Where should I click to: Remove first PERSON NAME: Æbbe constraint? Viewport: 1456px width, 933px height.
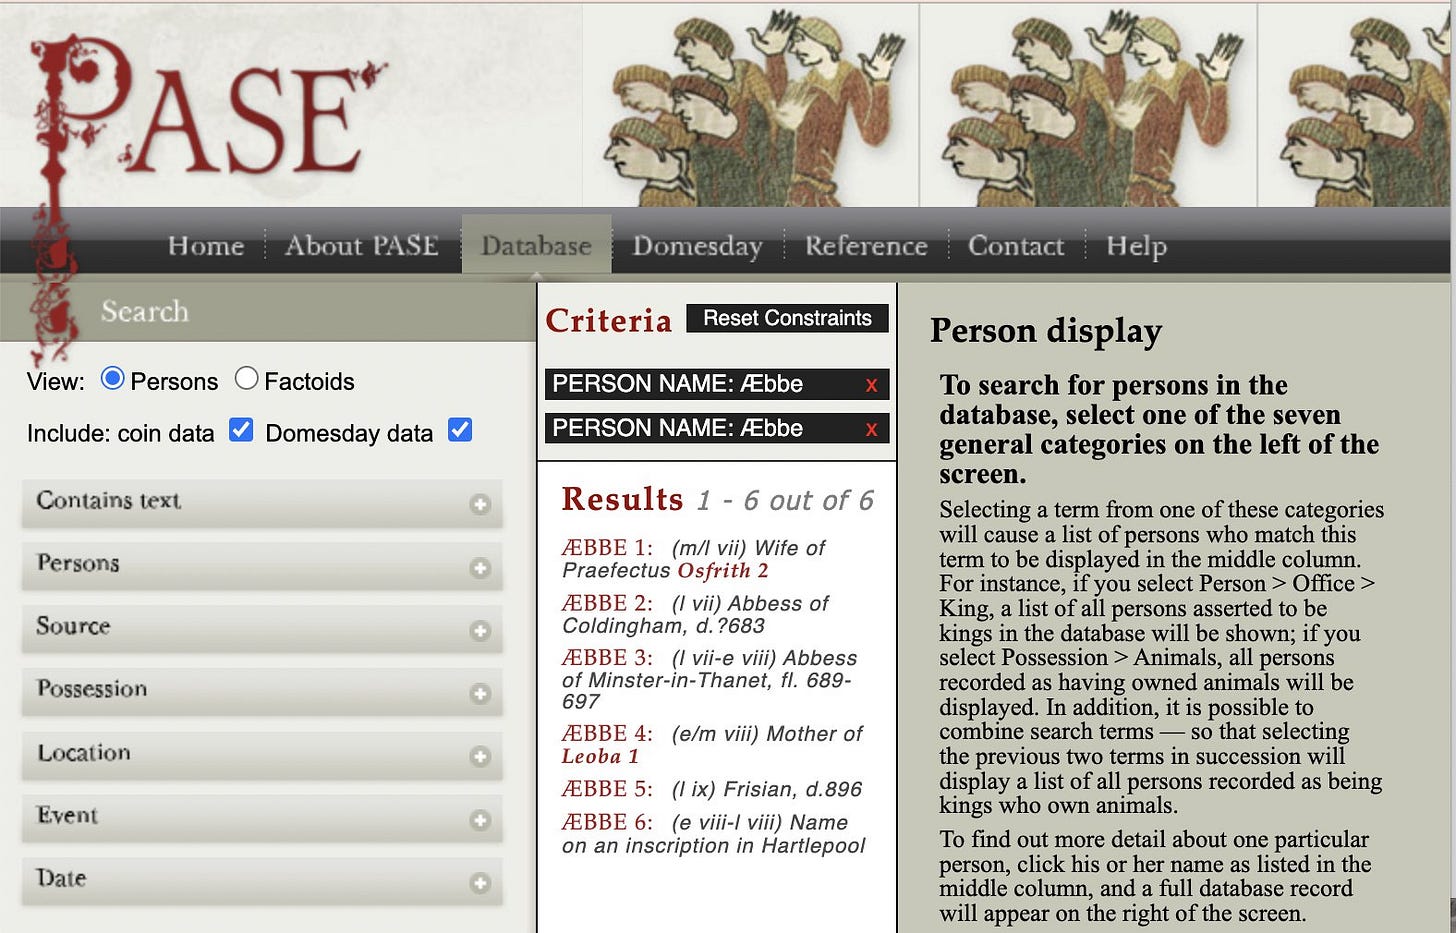(x=871, y=385)
